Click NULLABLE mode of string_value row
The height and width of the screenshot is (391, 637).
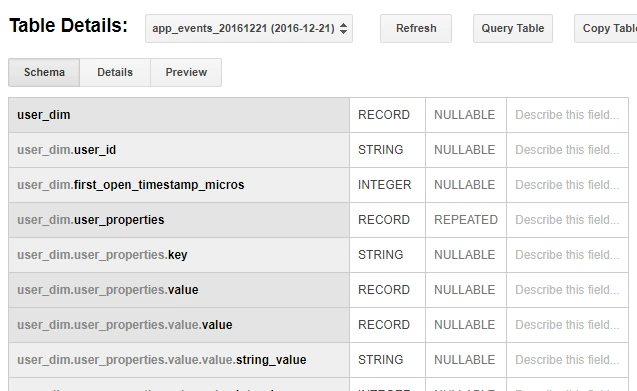(465, 360)
